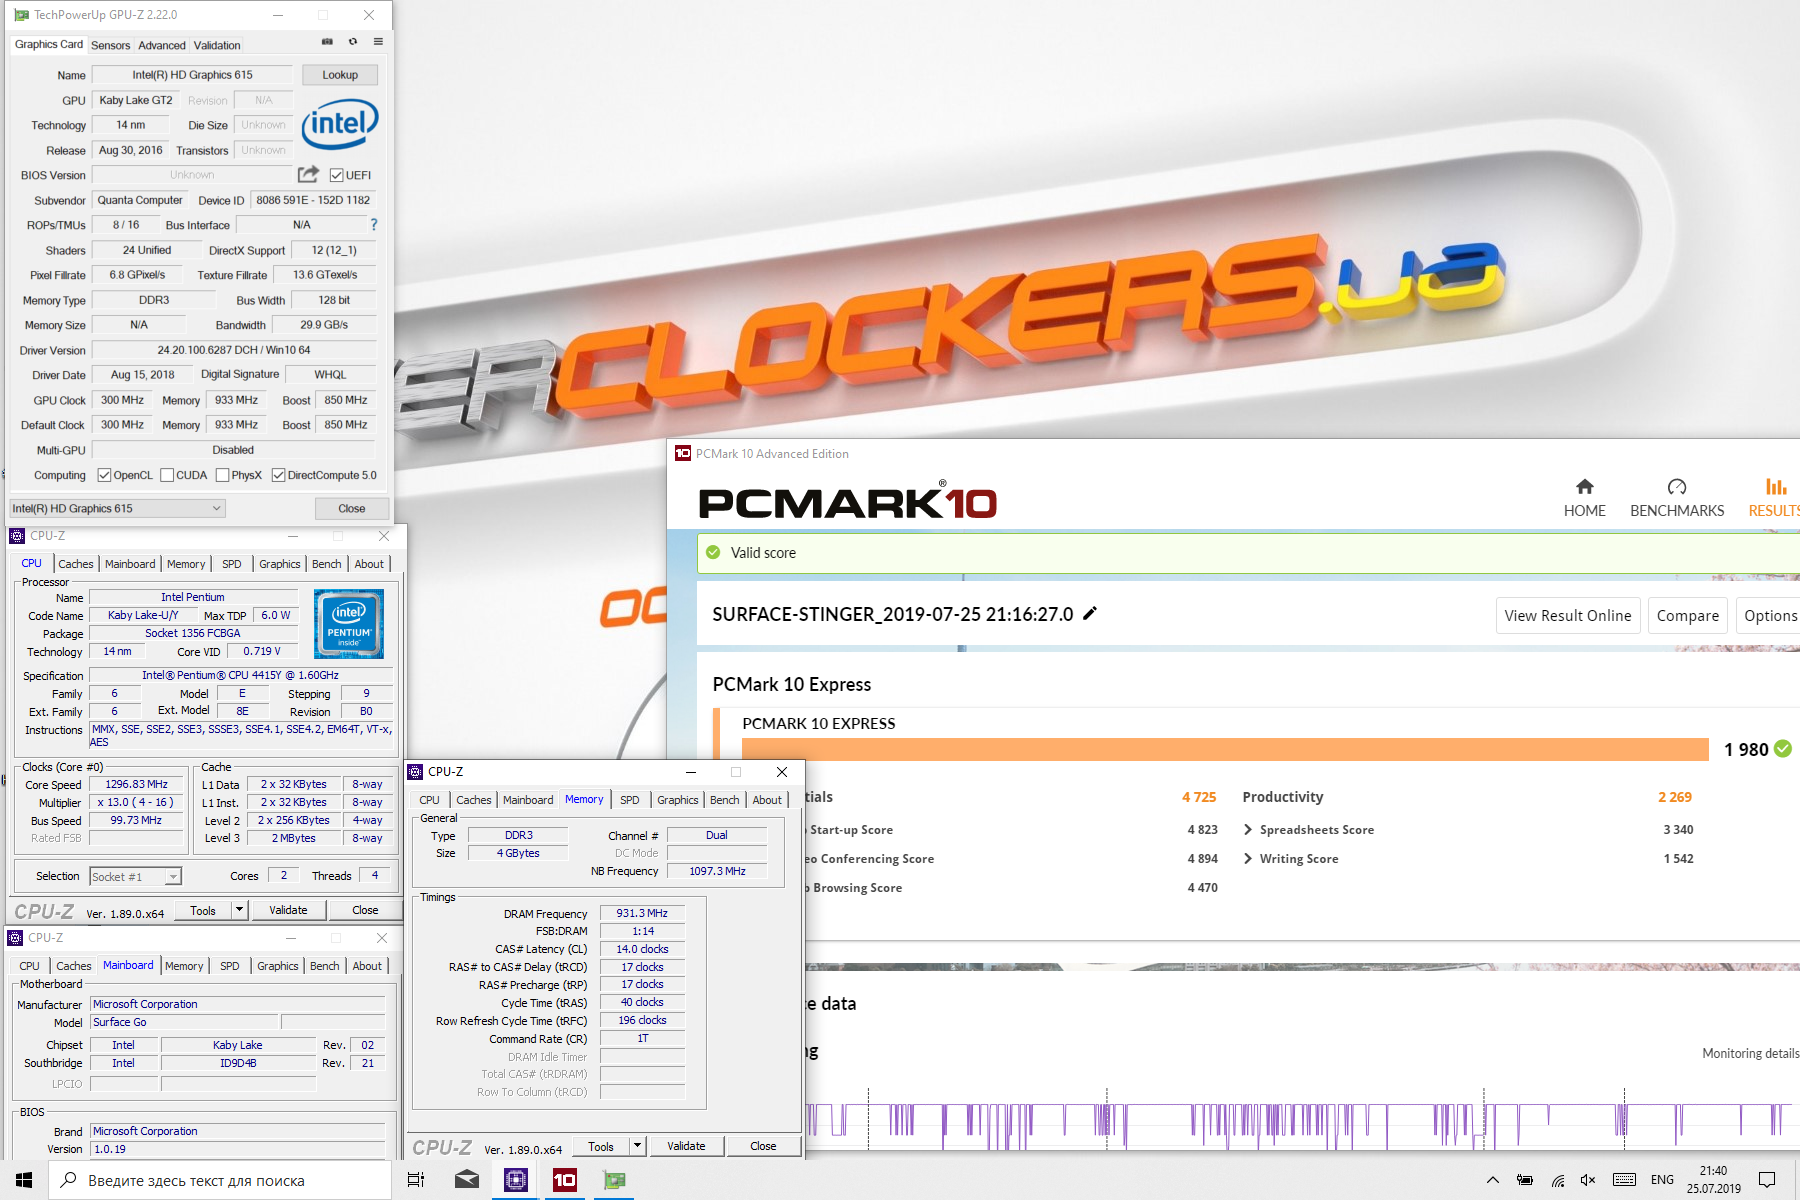The width and height of the screenshot is (1800, 1200).
Task: Click the Bus Interface question mark
Action: 374,224
